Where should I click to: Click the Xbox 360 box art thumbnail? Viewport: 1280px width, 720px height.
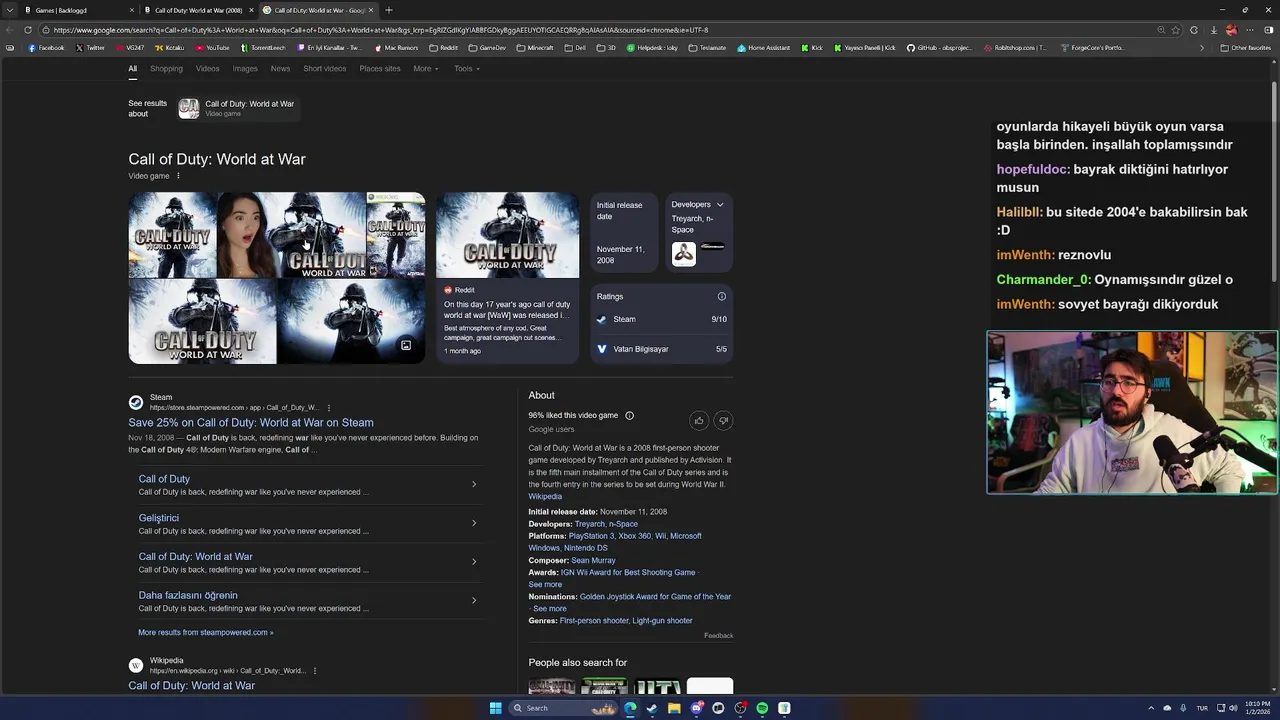tap(395, 235)
